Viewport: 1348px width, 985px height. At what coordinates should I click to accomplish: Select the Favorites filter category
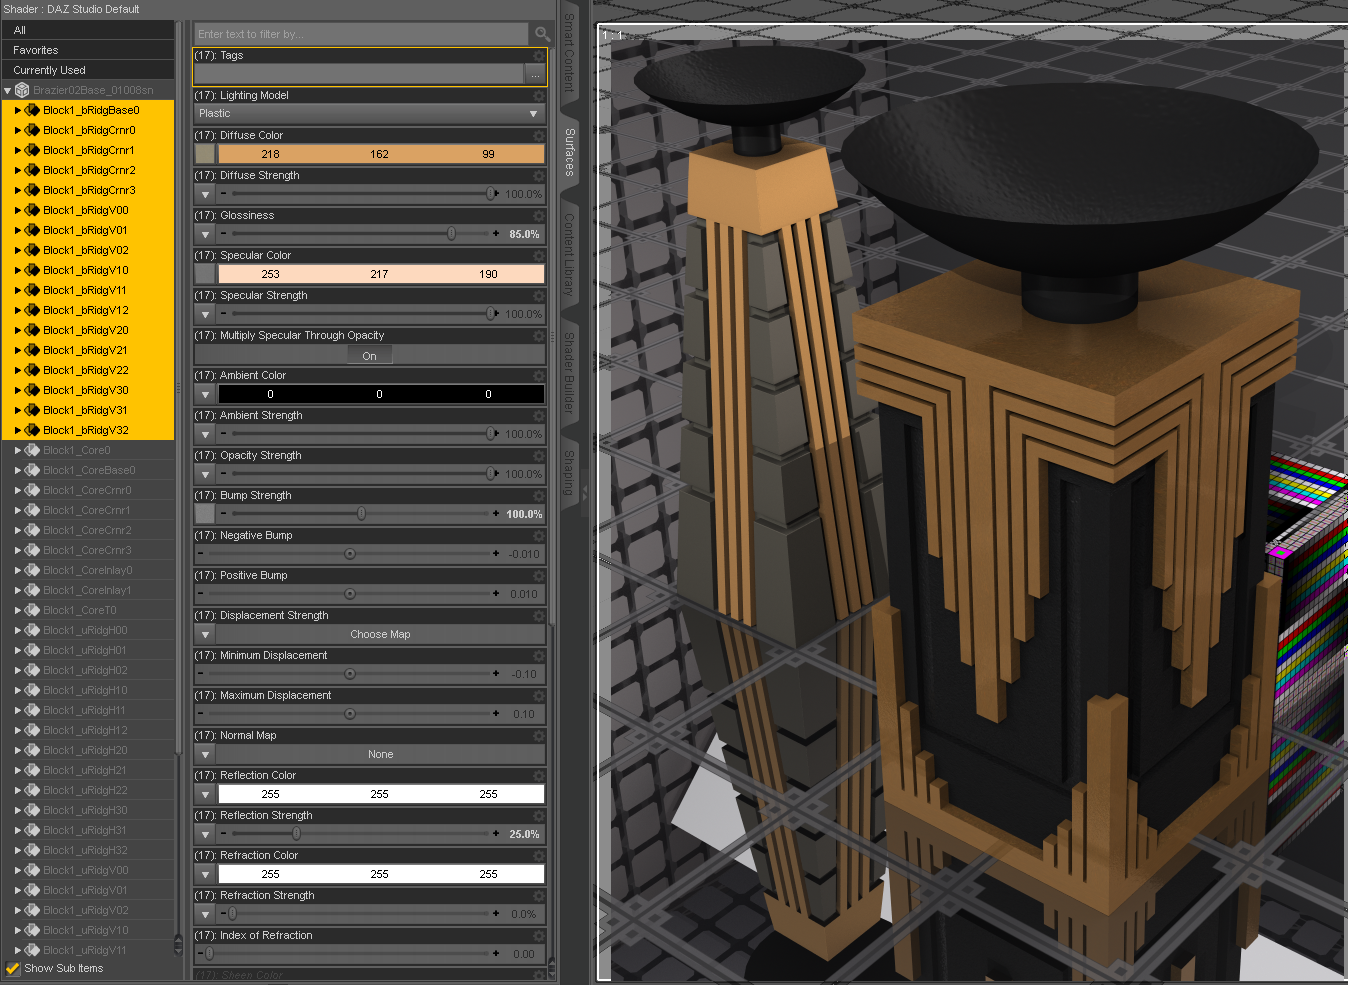(x=88, y=50)
